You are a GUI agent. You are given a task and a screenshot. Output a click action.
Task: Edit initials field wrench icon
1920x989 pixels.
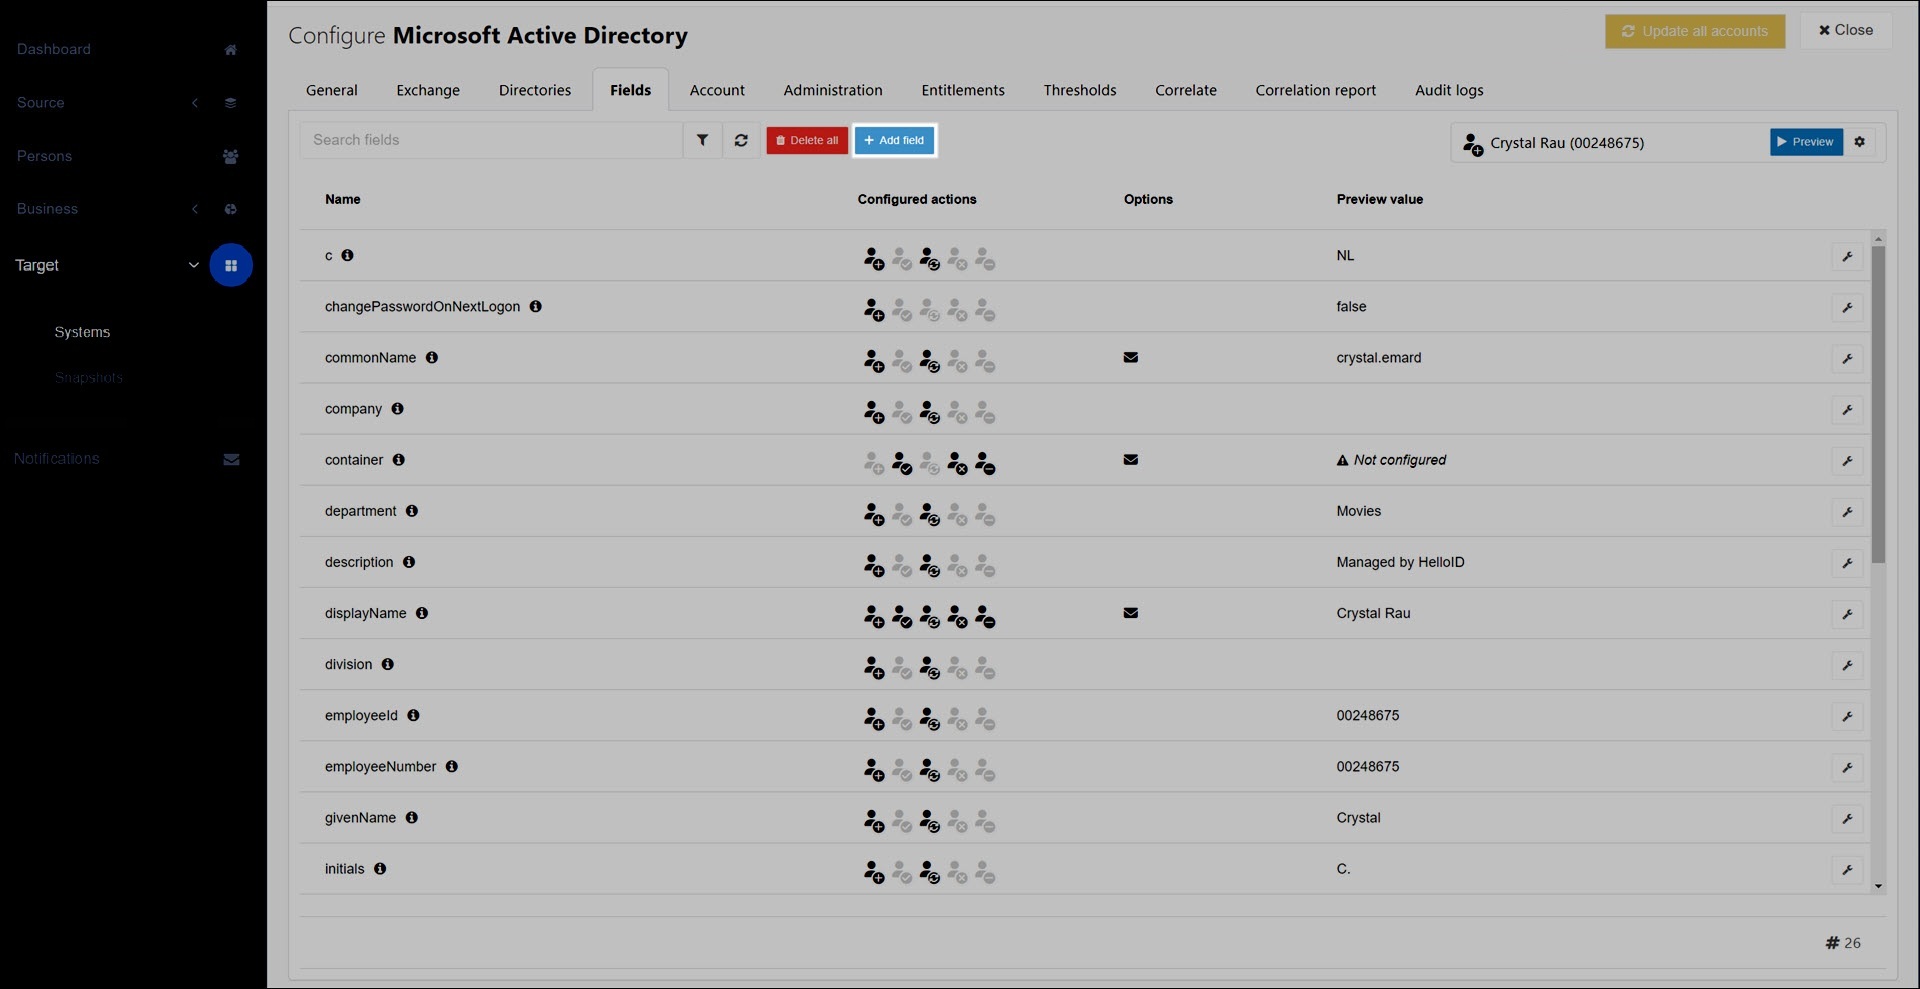click(x=1847, y=869)
